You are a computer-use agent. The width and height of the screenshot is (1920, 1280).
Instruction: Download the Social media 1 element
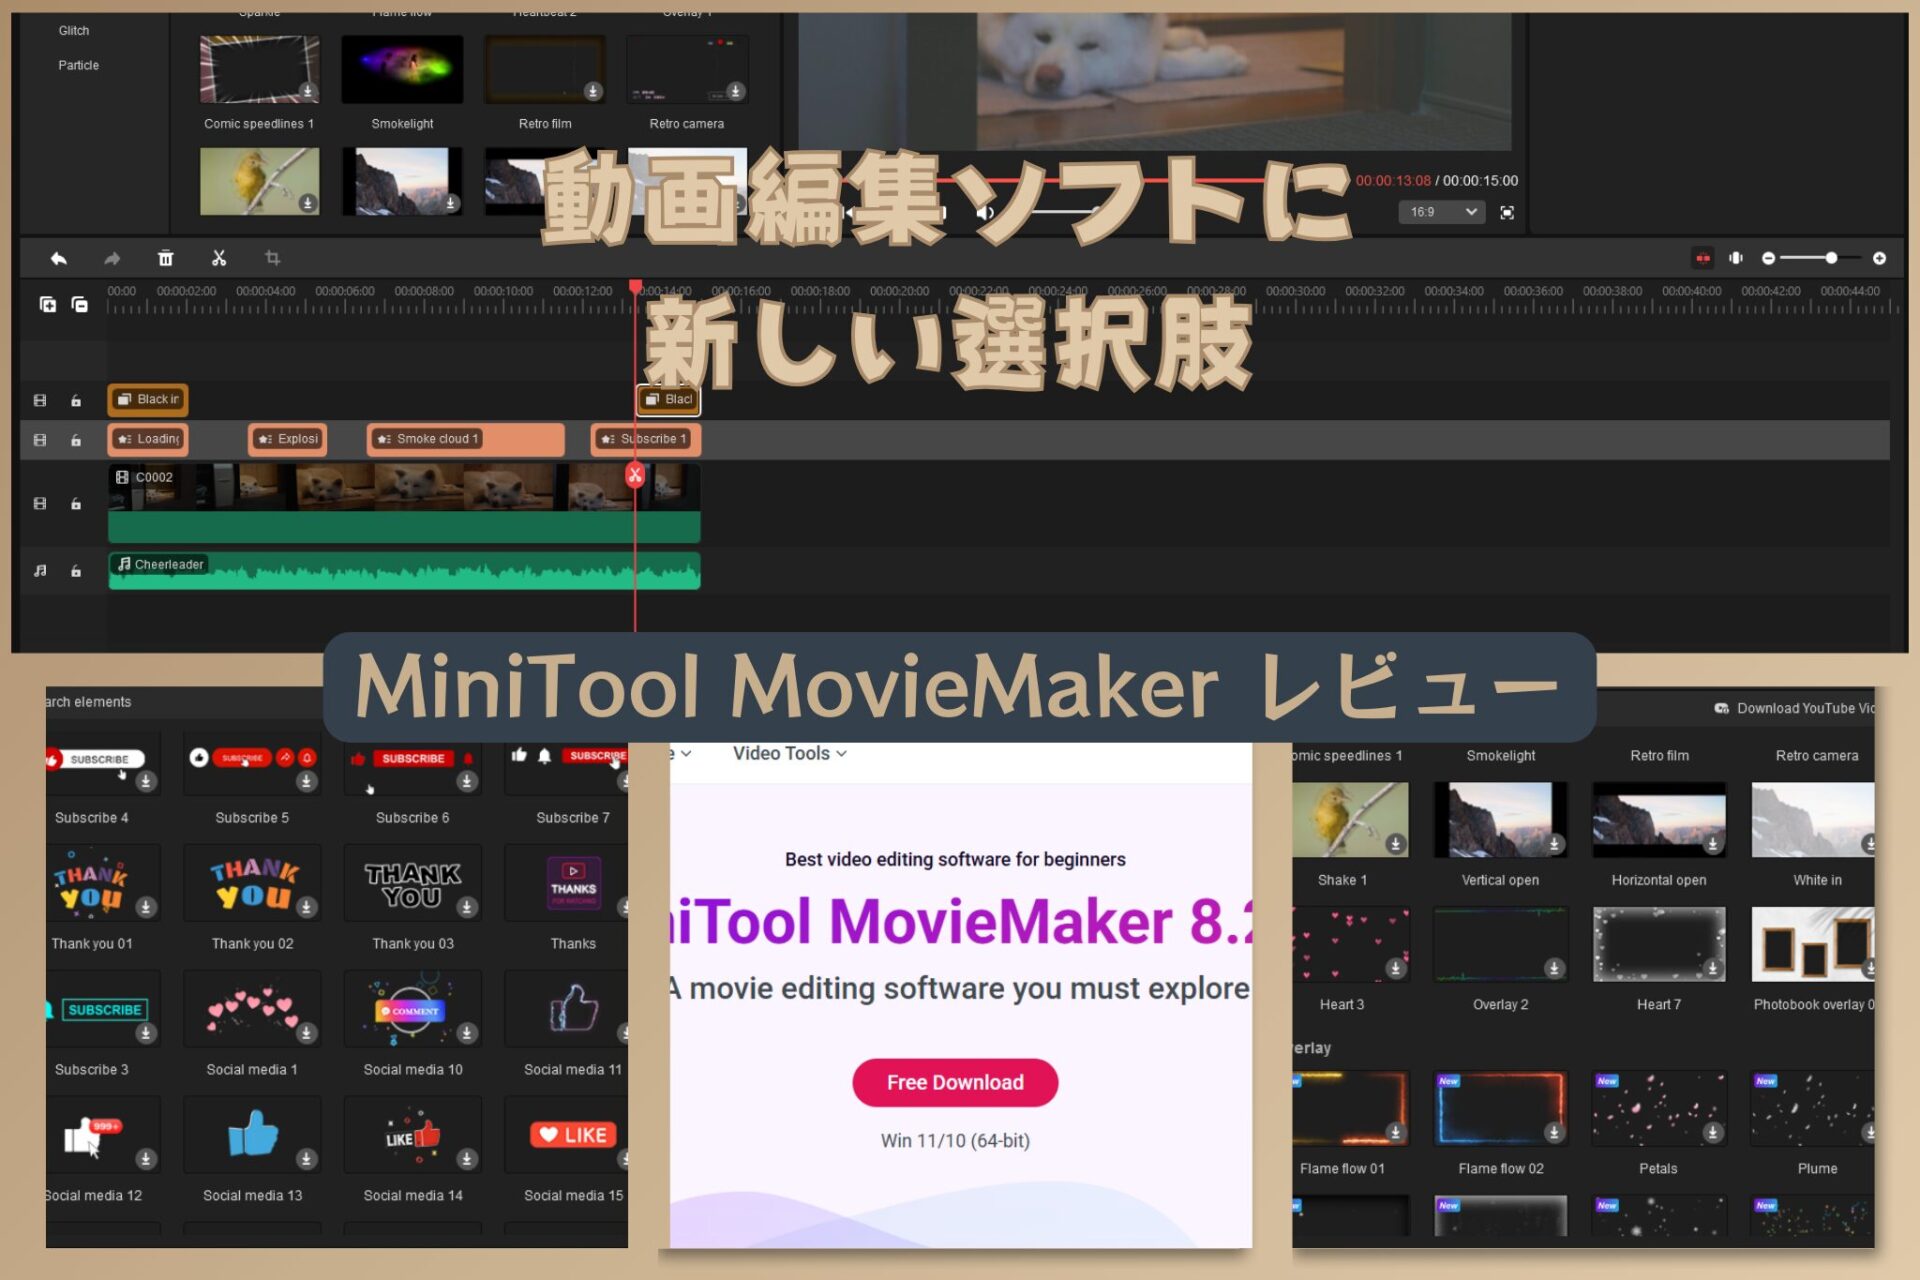point(306,1033)
